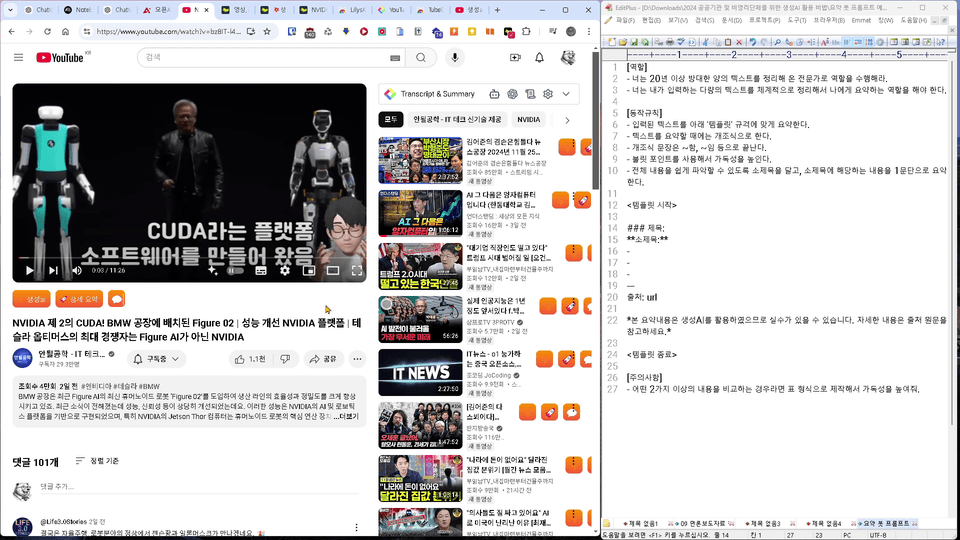This screenshot has width=960, height=540.
Task: Open 파일(F) menu in EditPlus
Action: (625, 20)
